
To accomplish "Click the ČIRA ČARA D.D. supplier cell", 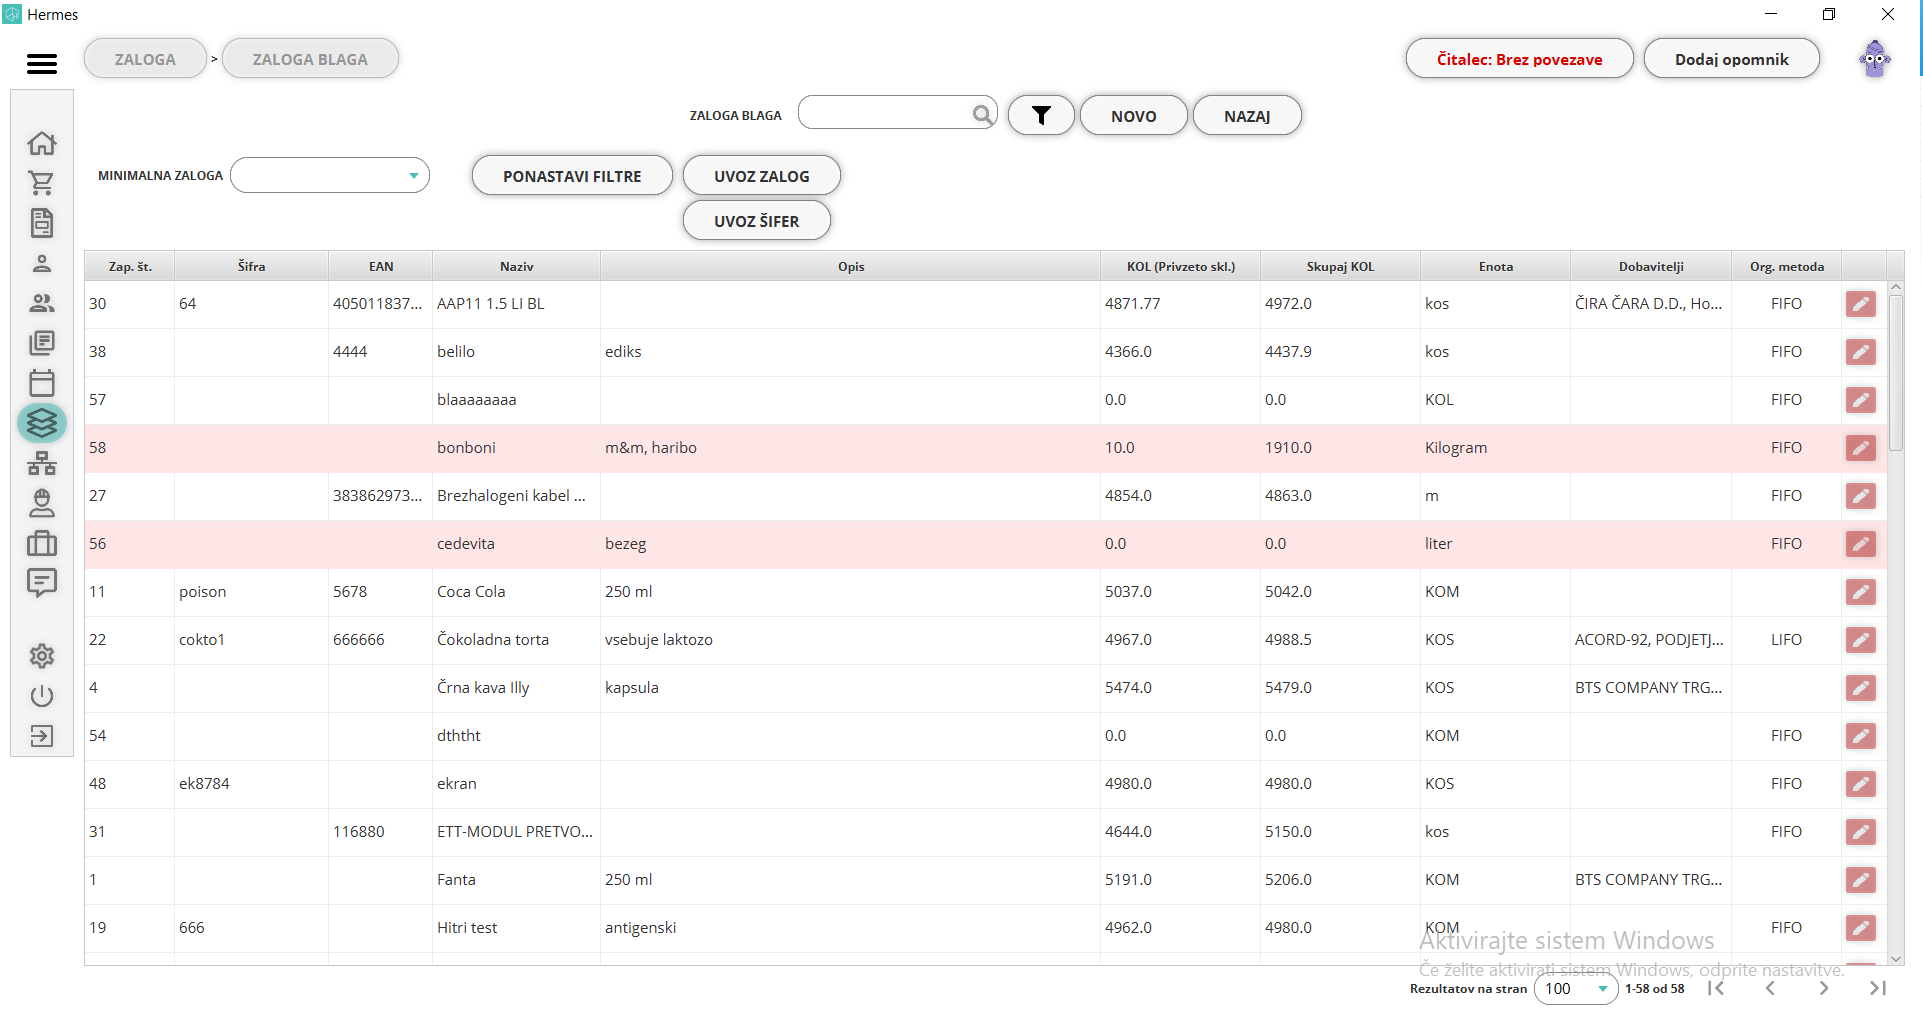I will 1650,304.
